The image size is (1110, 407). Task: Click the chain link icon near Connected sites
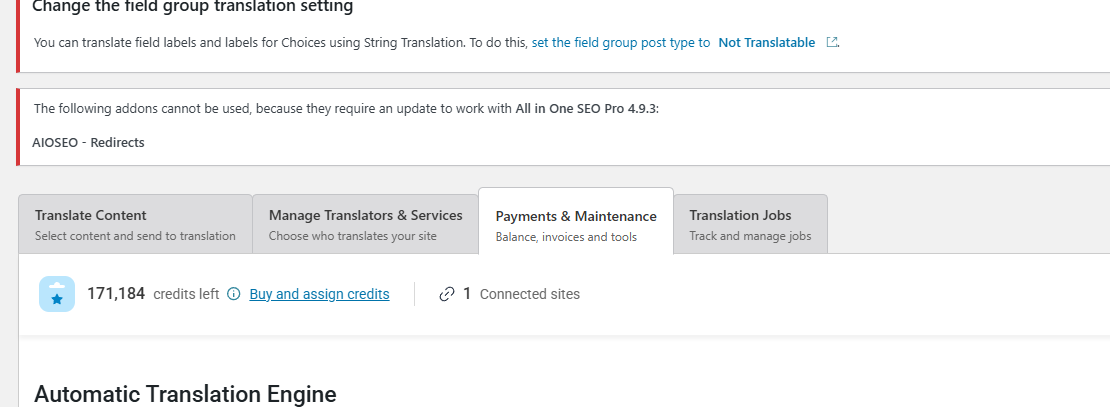pyautogui.click(x=447, y=294)
